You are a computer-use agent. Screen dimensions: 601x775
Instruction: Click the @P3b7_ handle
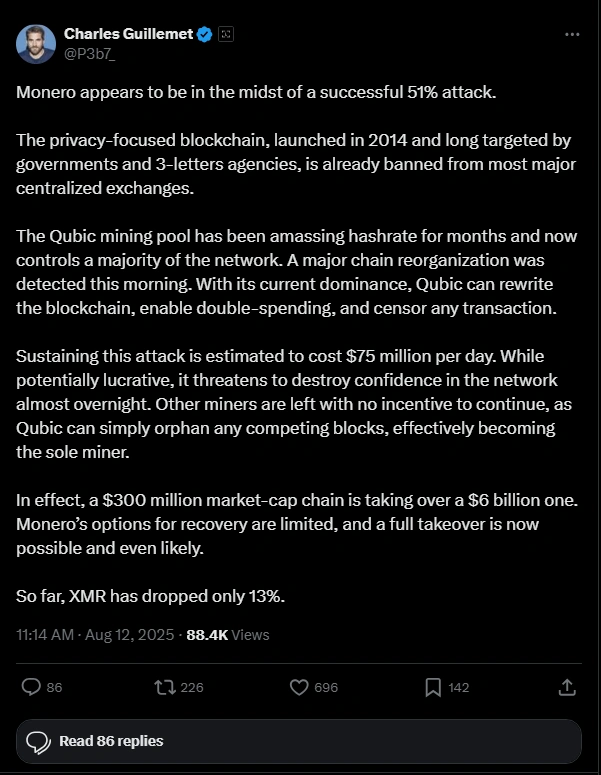pyautogui.click(x=89, y=54)
